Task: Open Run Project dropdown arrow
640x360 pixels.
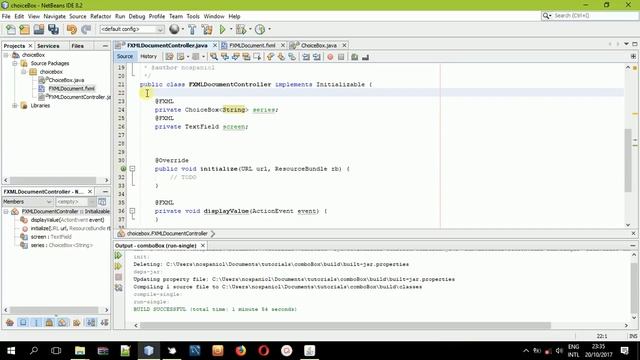Action: pos(231,29)
